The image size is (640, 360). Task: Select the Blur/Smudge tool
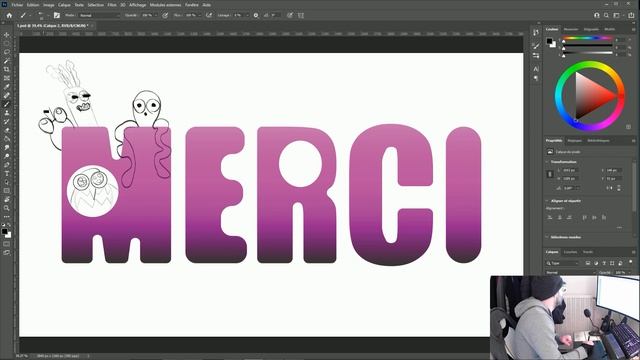(7, 147)
